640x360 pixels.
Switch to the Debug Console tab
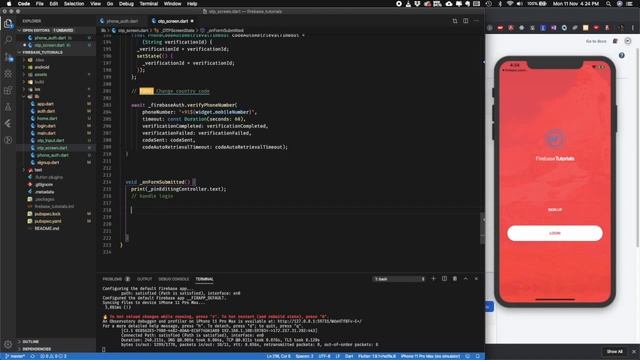173,279
